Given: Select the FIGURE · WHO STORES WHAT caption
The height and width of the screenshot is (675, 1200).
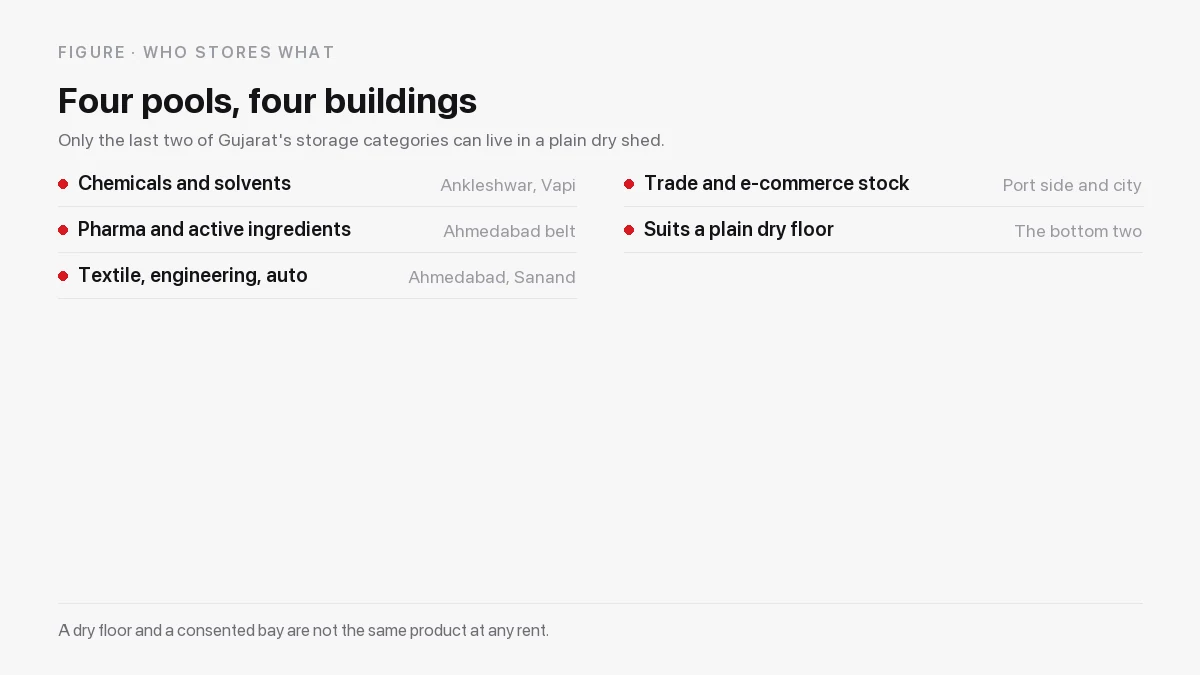Looking at the screenshot, I should pyautogui.click(x=196, y=52).
